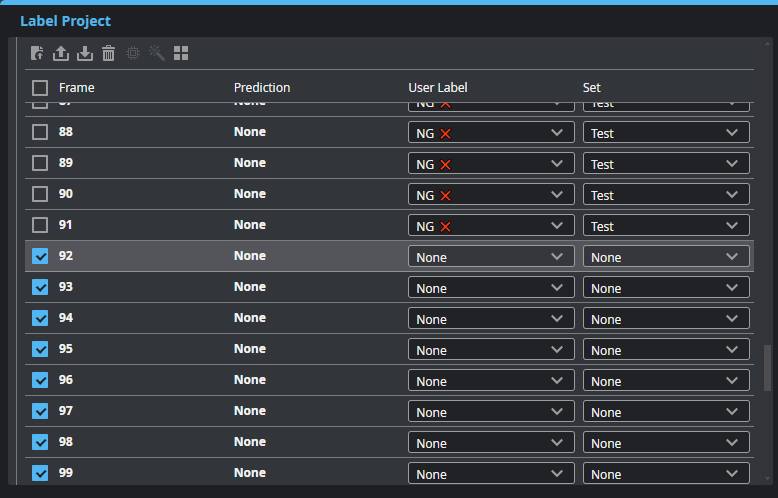Image resolution: width=778 pixels, height=498 pixels.
Task: Switch to grid view icon
Action: click(181, 53)
